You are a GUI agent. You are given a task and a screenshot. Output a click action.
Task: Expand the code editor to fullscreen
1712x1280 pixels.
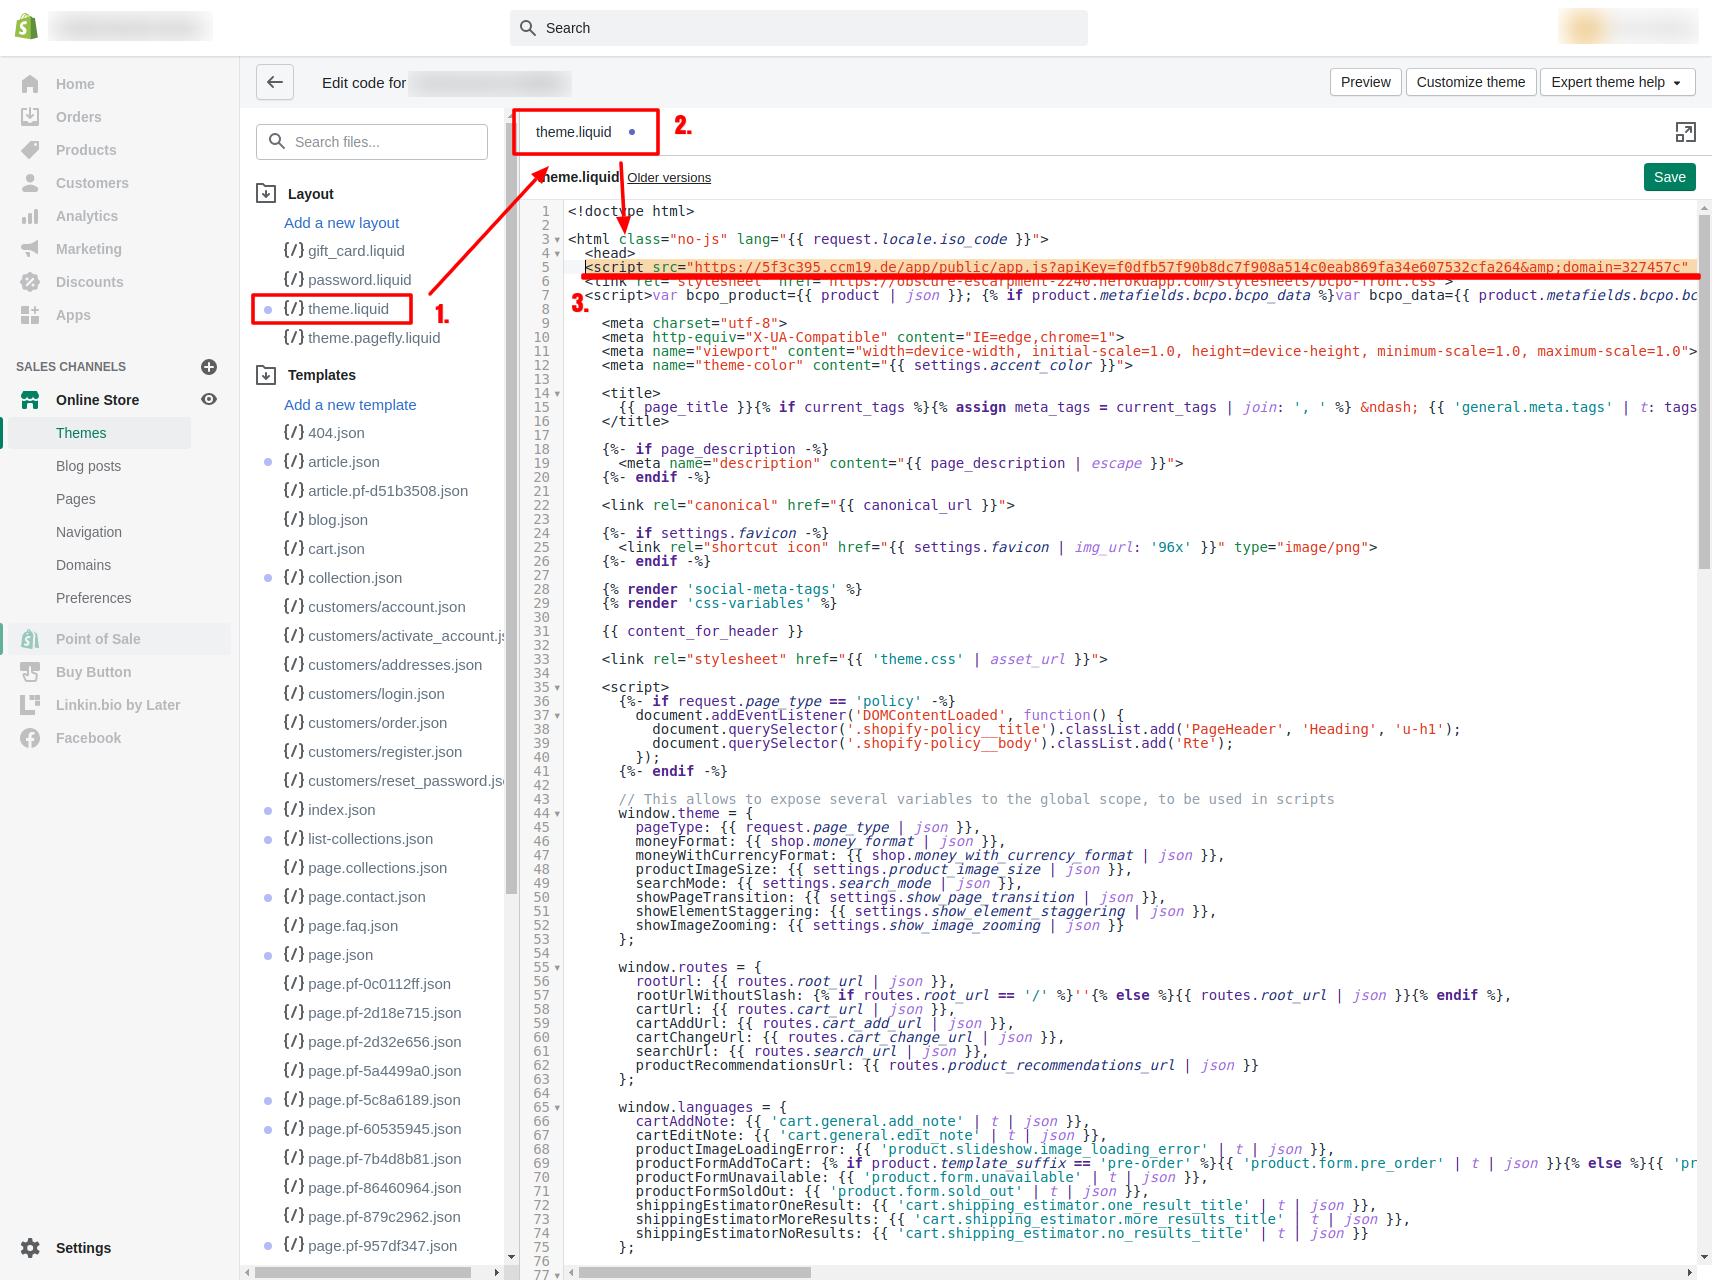tap(1686, 132)
